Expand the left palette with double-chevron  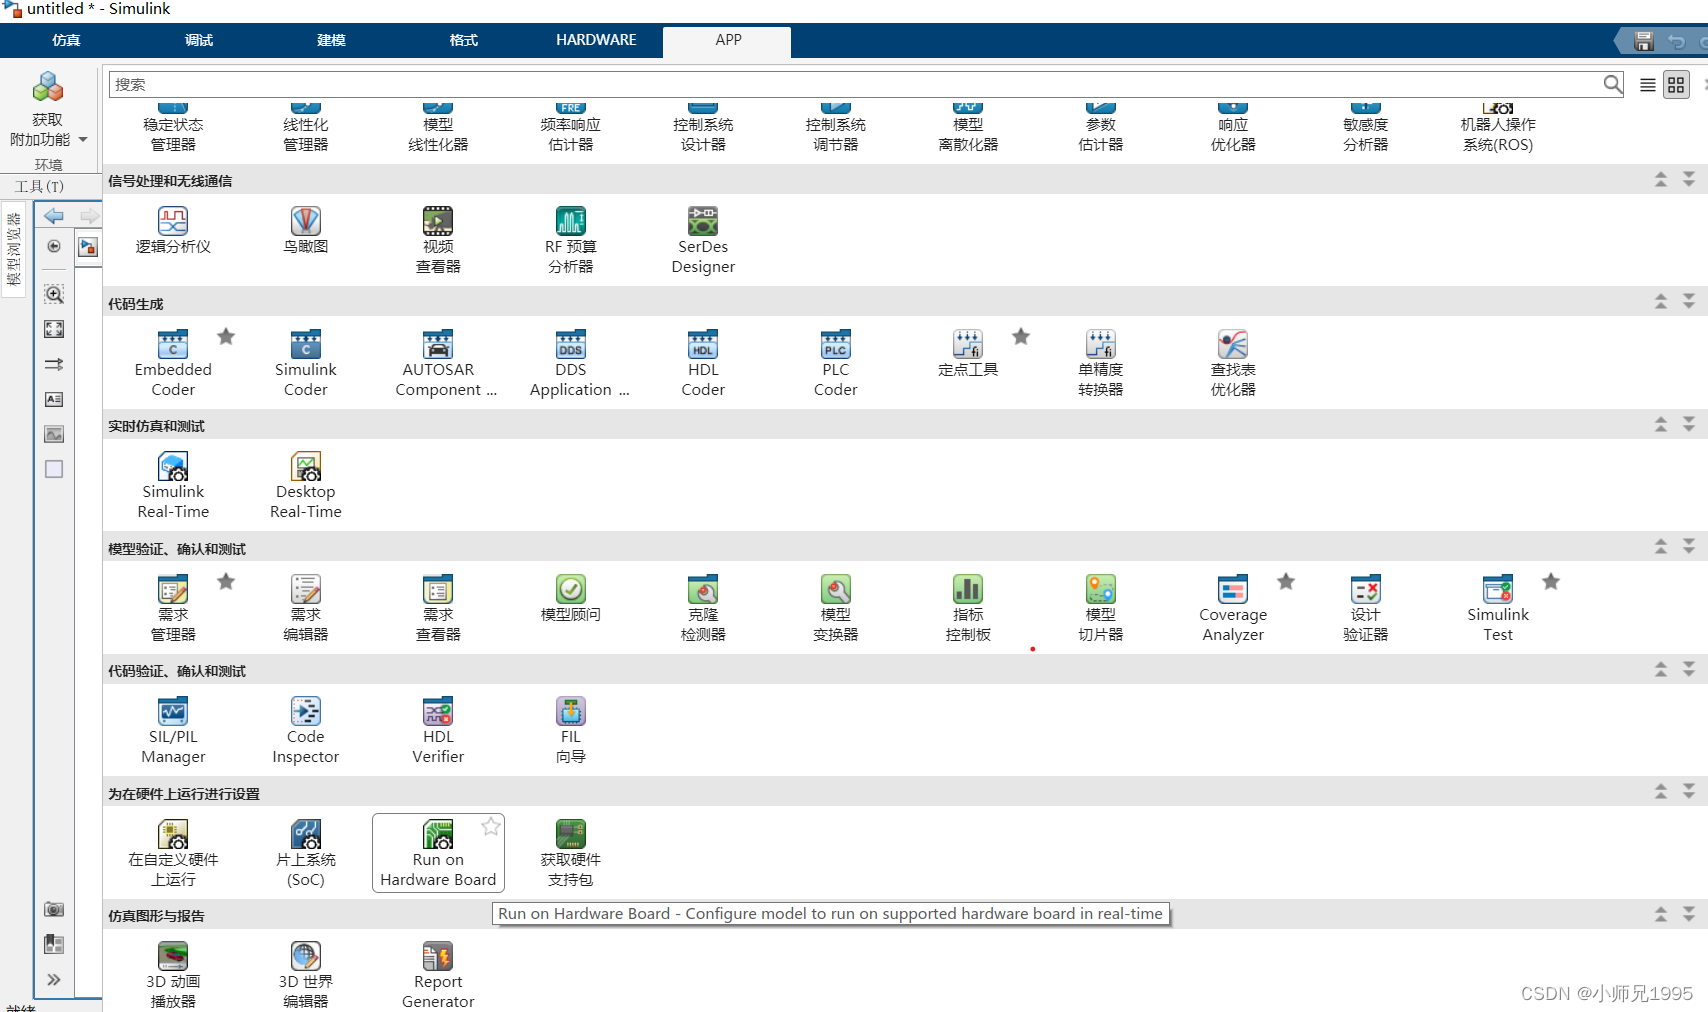(x=54, y=980)
